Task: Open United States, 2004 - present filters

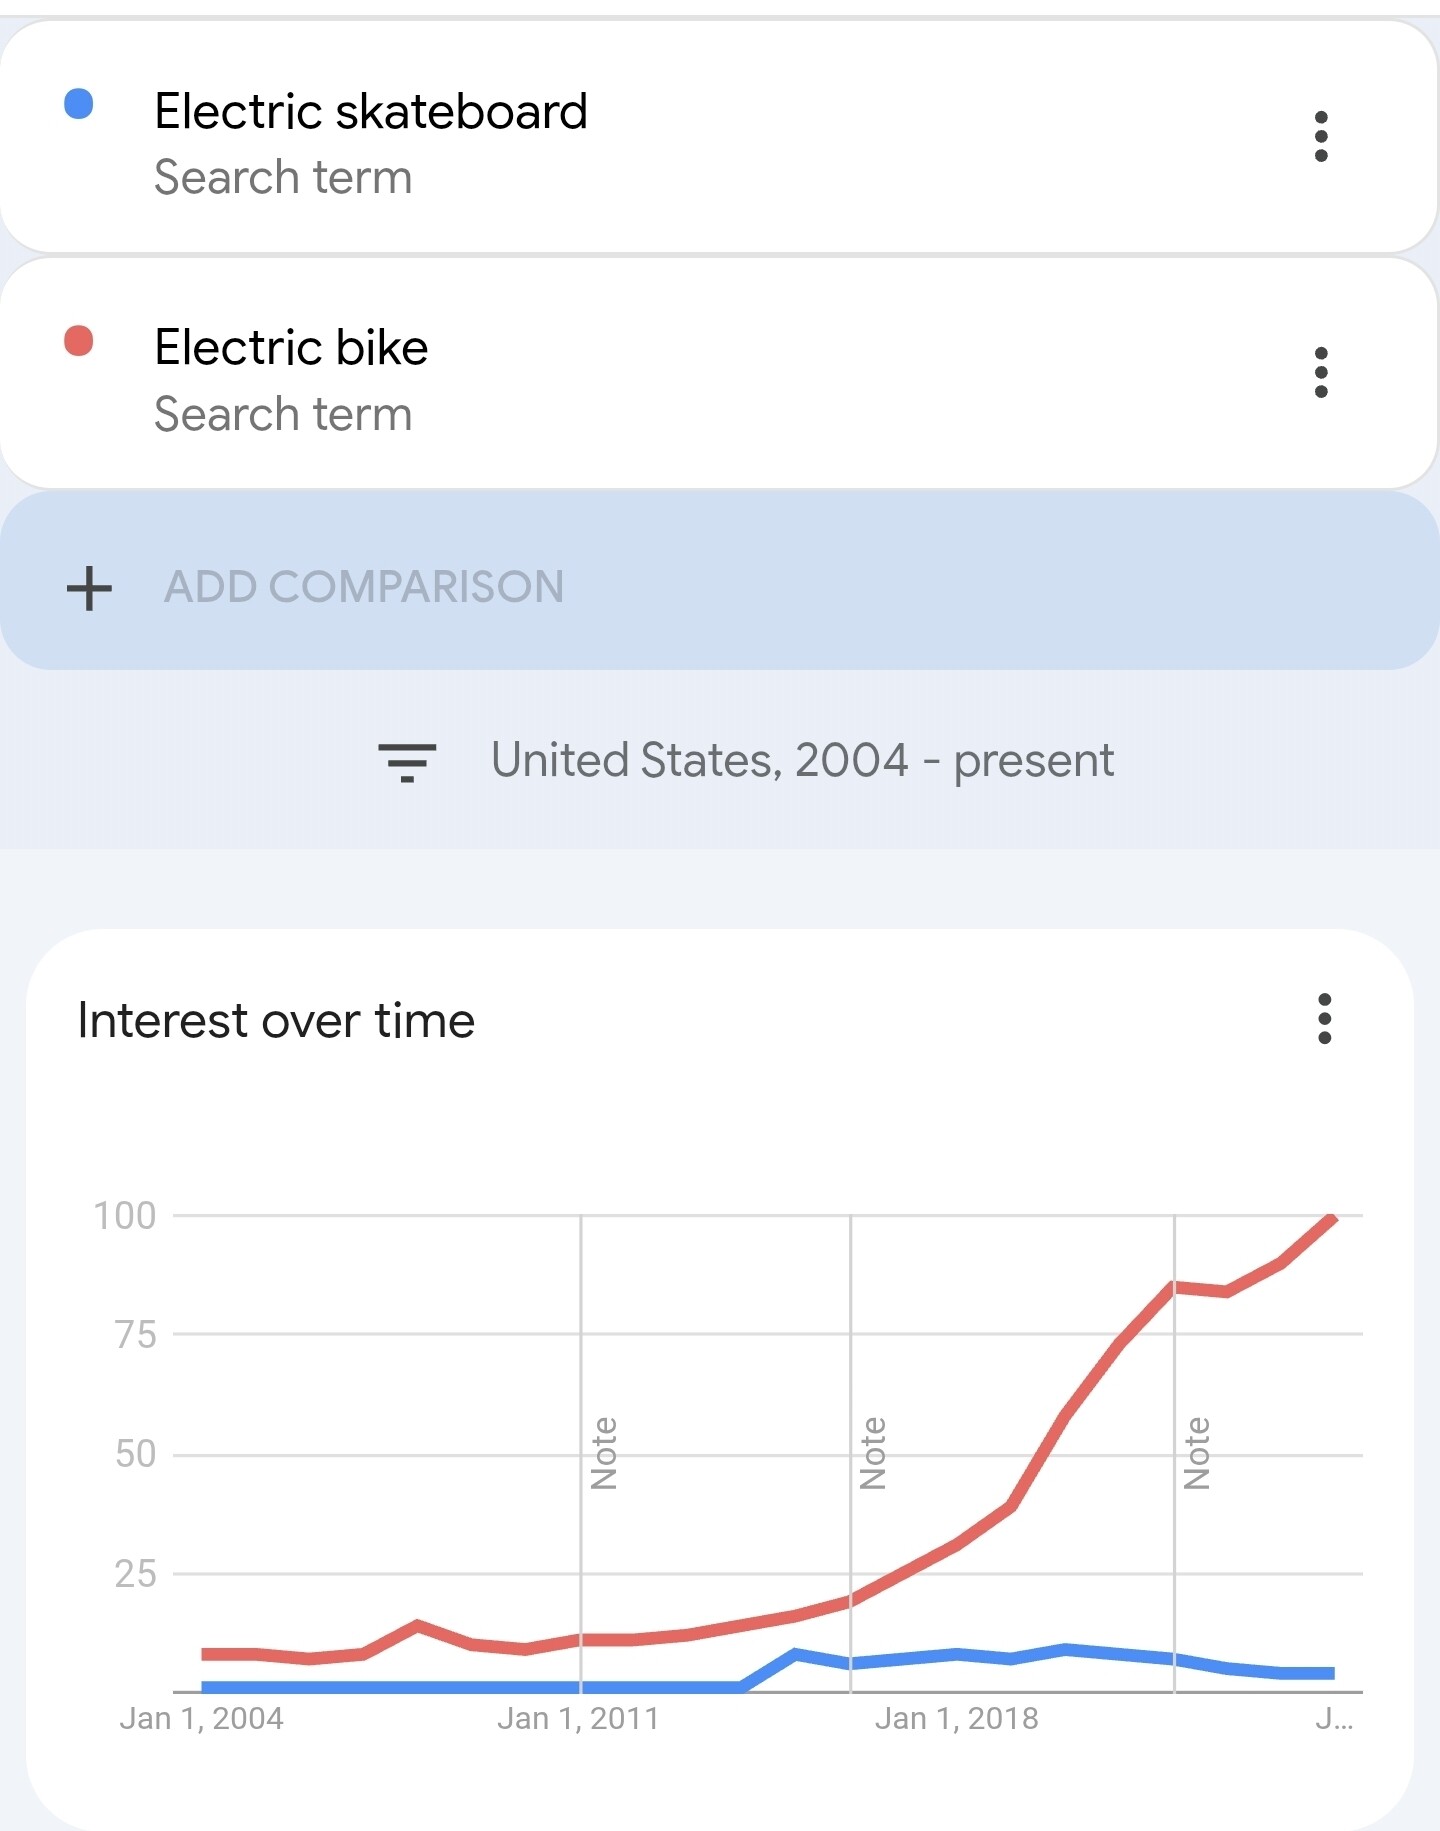Action: [802, 760]
